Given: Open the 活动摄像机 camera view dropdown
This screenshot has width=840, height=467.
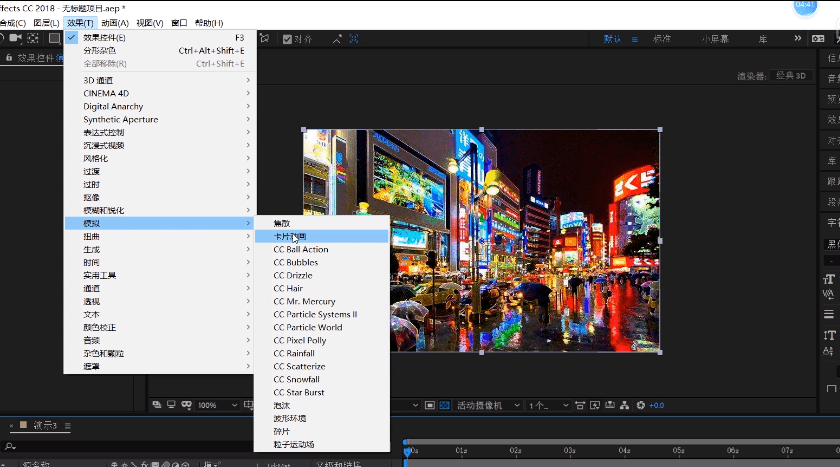Looking at the screenshot, I should pos(485,405).
